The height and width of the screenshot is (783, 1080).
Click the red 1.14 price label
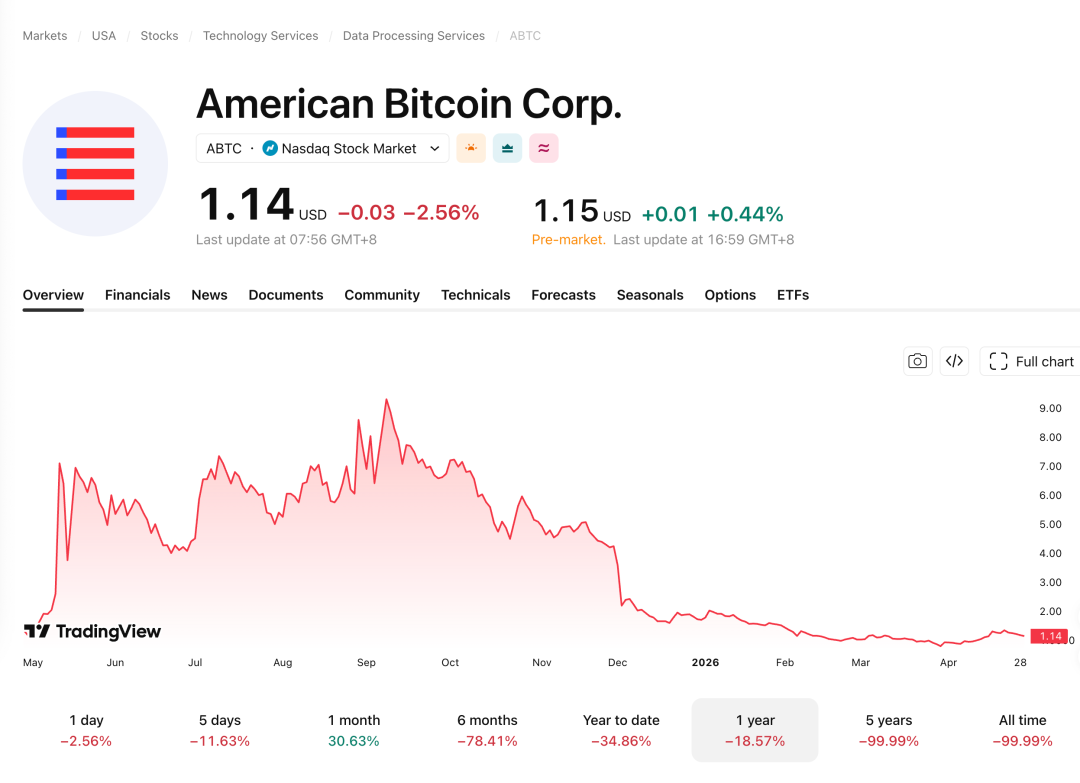(x=1049, y=636)
